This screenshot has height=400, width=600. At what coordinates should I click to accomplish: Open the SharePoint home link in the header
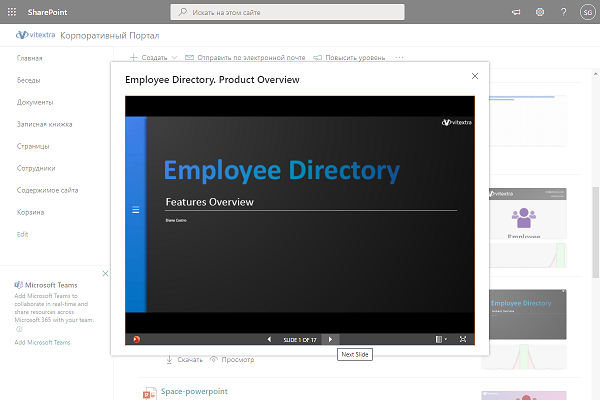47,12
